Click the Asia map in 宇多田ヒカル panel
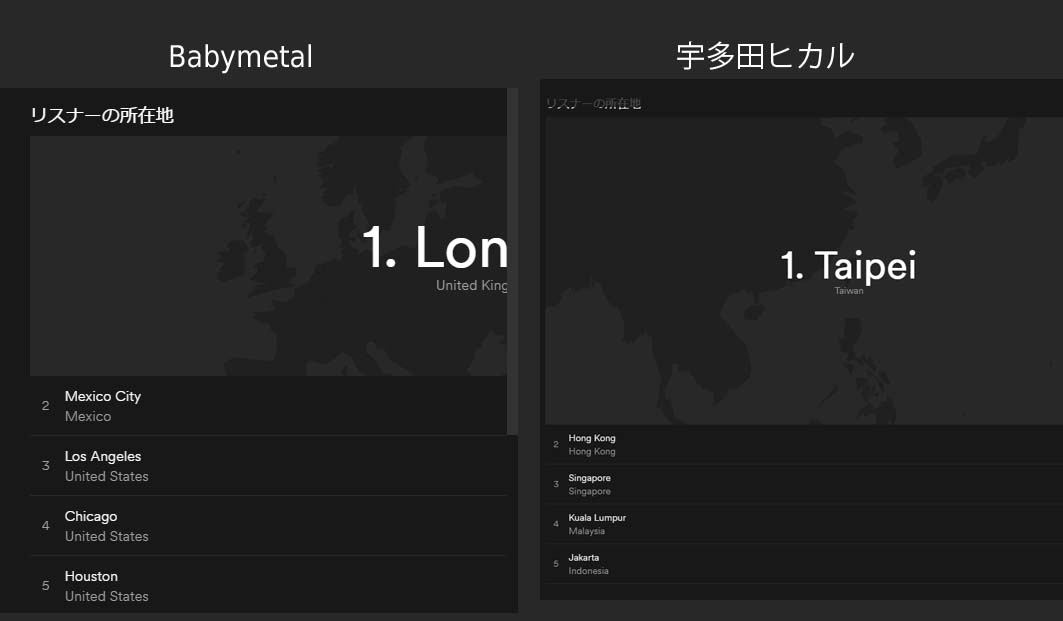The height and width of the screenshot is (621, 1063). (804, 271)
